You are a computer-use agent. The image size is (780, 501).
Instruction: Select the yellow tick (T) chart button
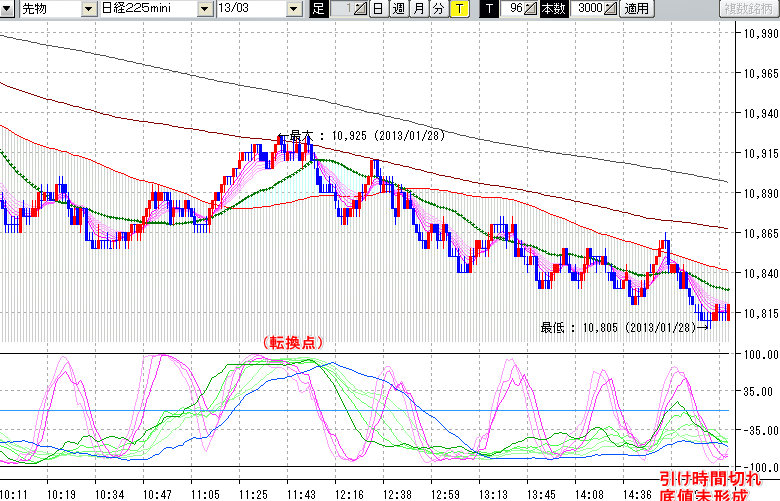coord(458,9)
